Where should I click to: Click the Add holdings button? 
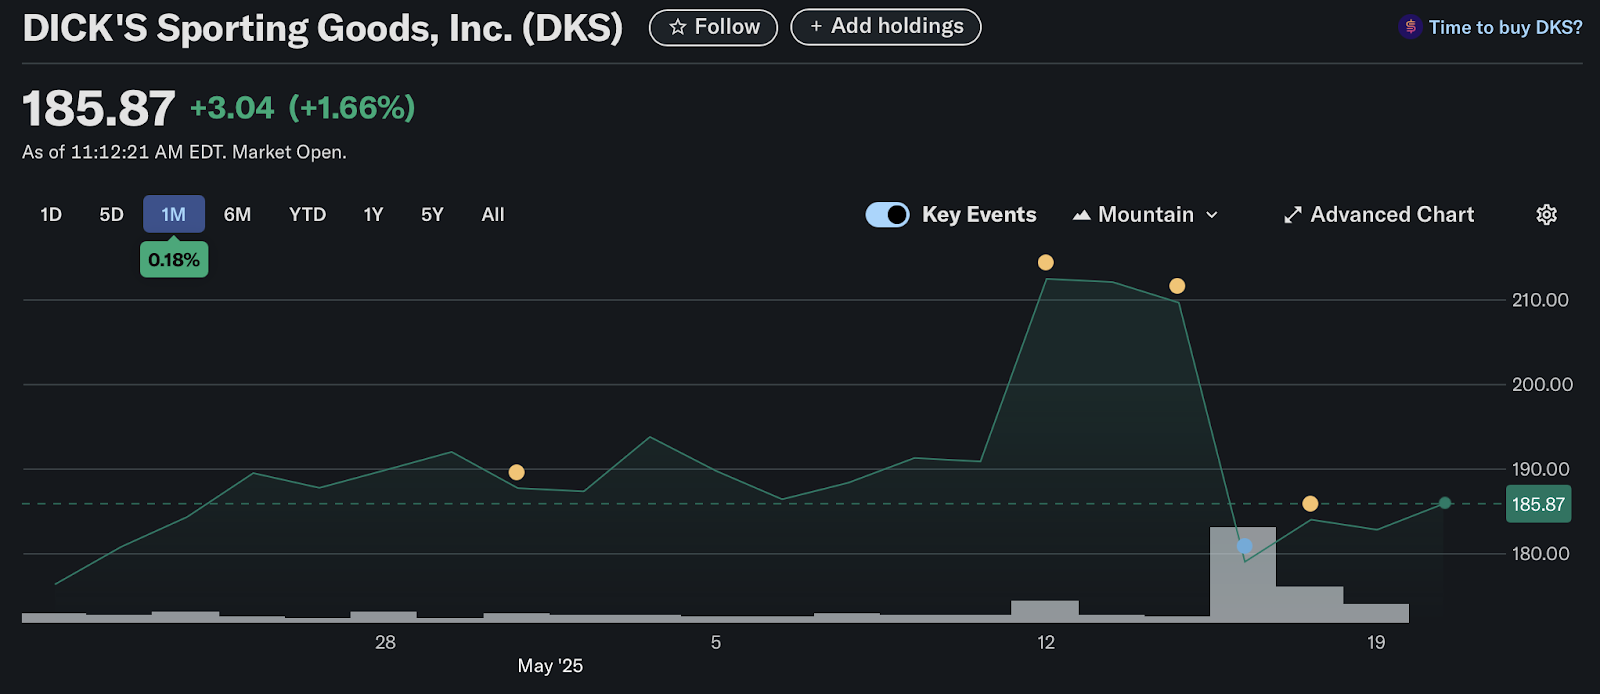click(x=886, y=27)
